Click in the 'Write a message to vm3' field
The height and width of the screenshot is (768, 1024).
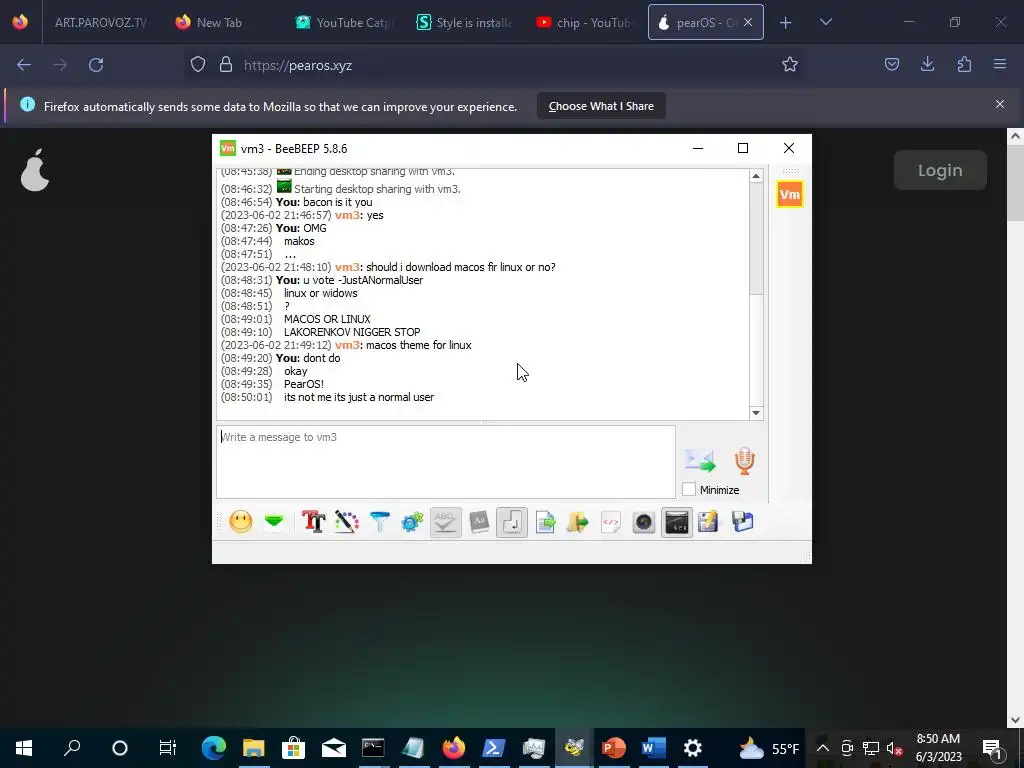coord(446,462)
